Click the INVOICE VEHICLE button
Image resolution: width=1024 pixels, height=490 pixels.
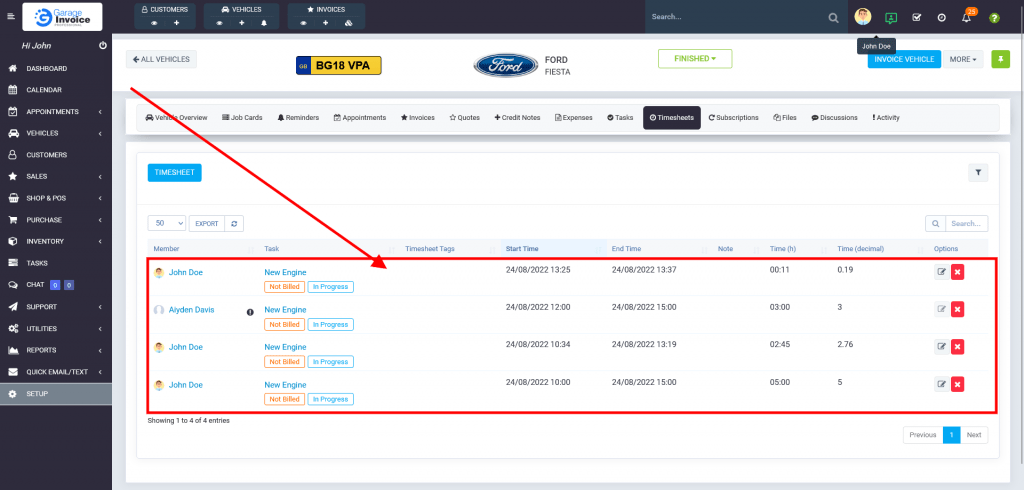pyautogui.click(x=904, y=59)
